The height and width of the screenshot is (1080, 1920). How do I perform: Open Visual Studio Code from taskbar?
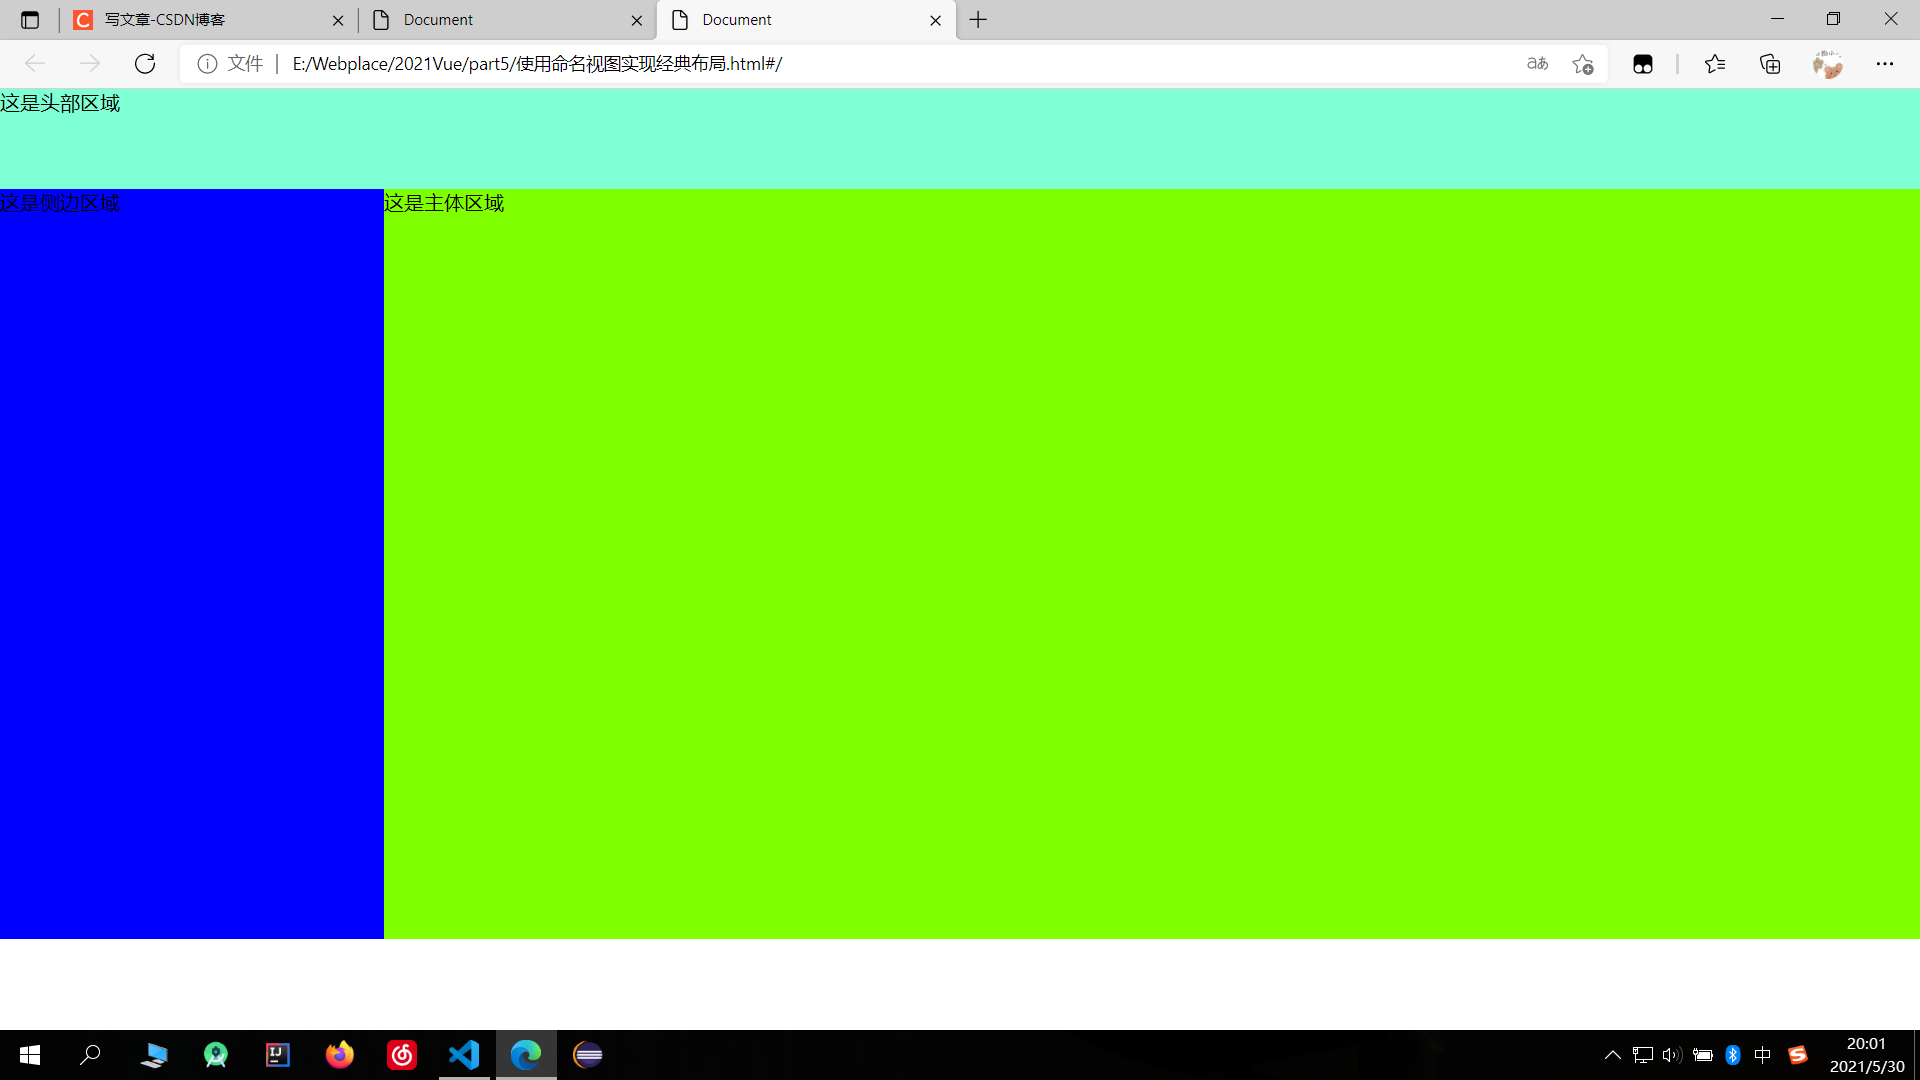pos(464,1055)
